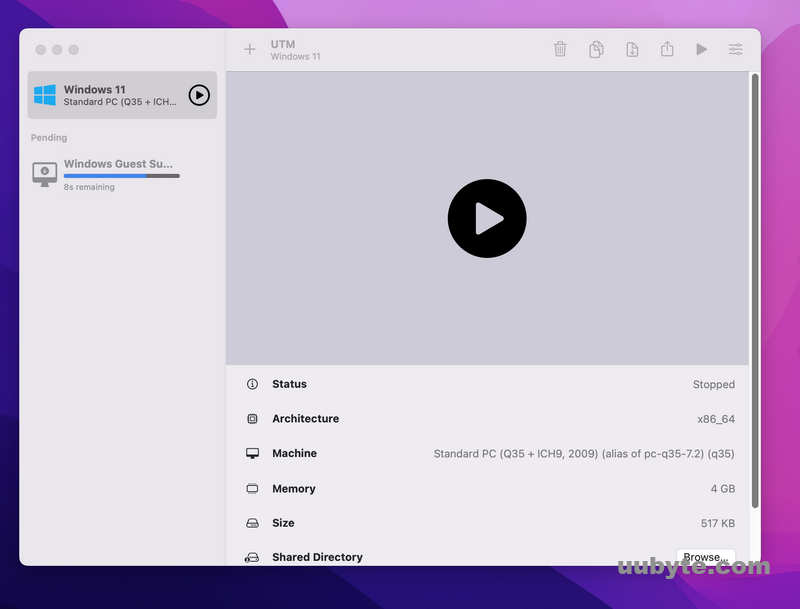Click the 'Stopped' status value

tap(713, 385)
